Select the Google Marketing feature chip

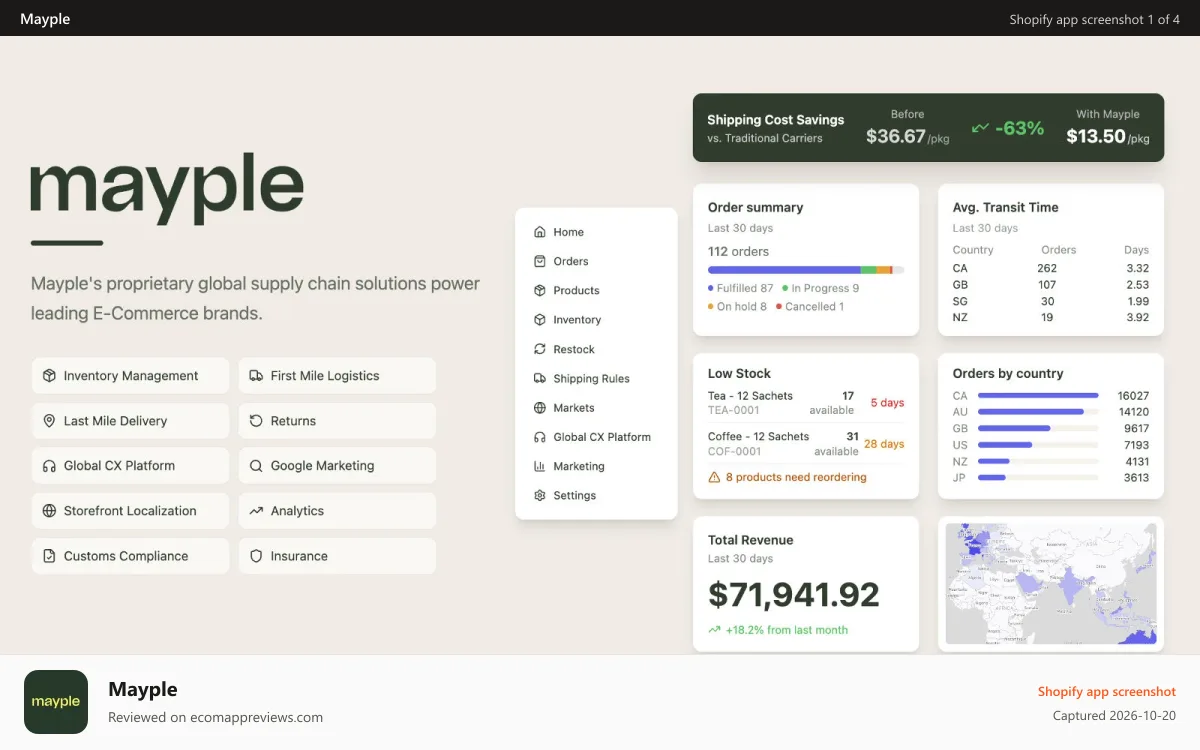(337, 466)
